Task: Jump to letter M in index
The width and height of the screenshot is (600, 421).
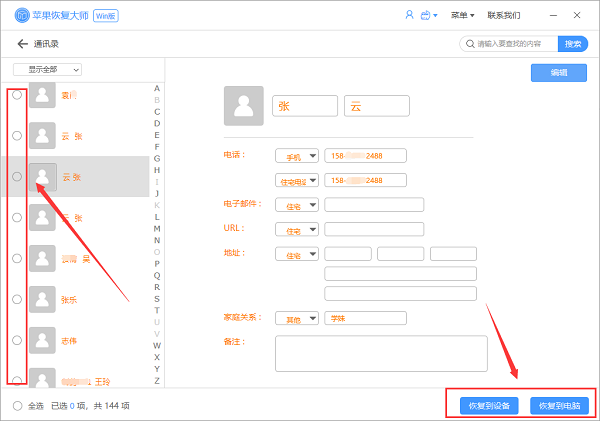Action: [x=157, y=229]
